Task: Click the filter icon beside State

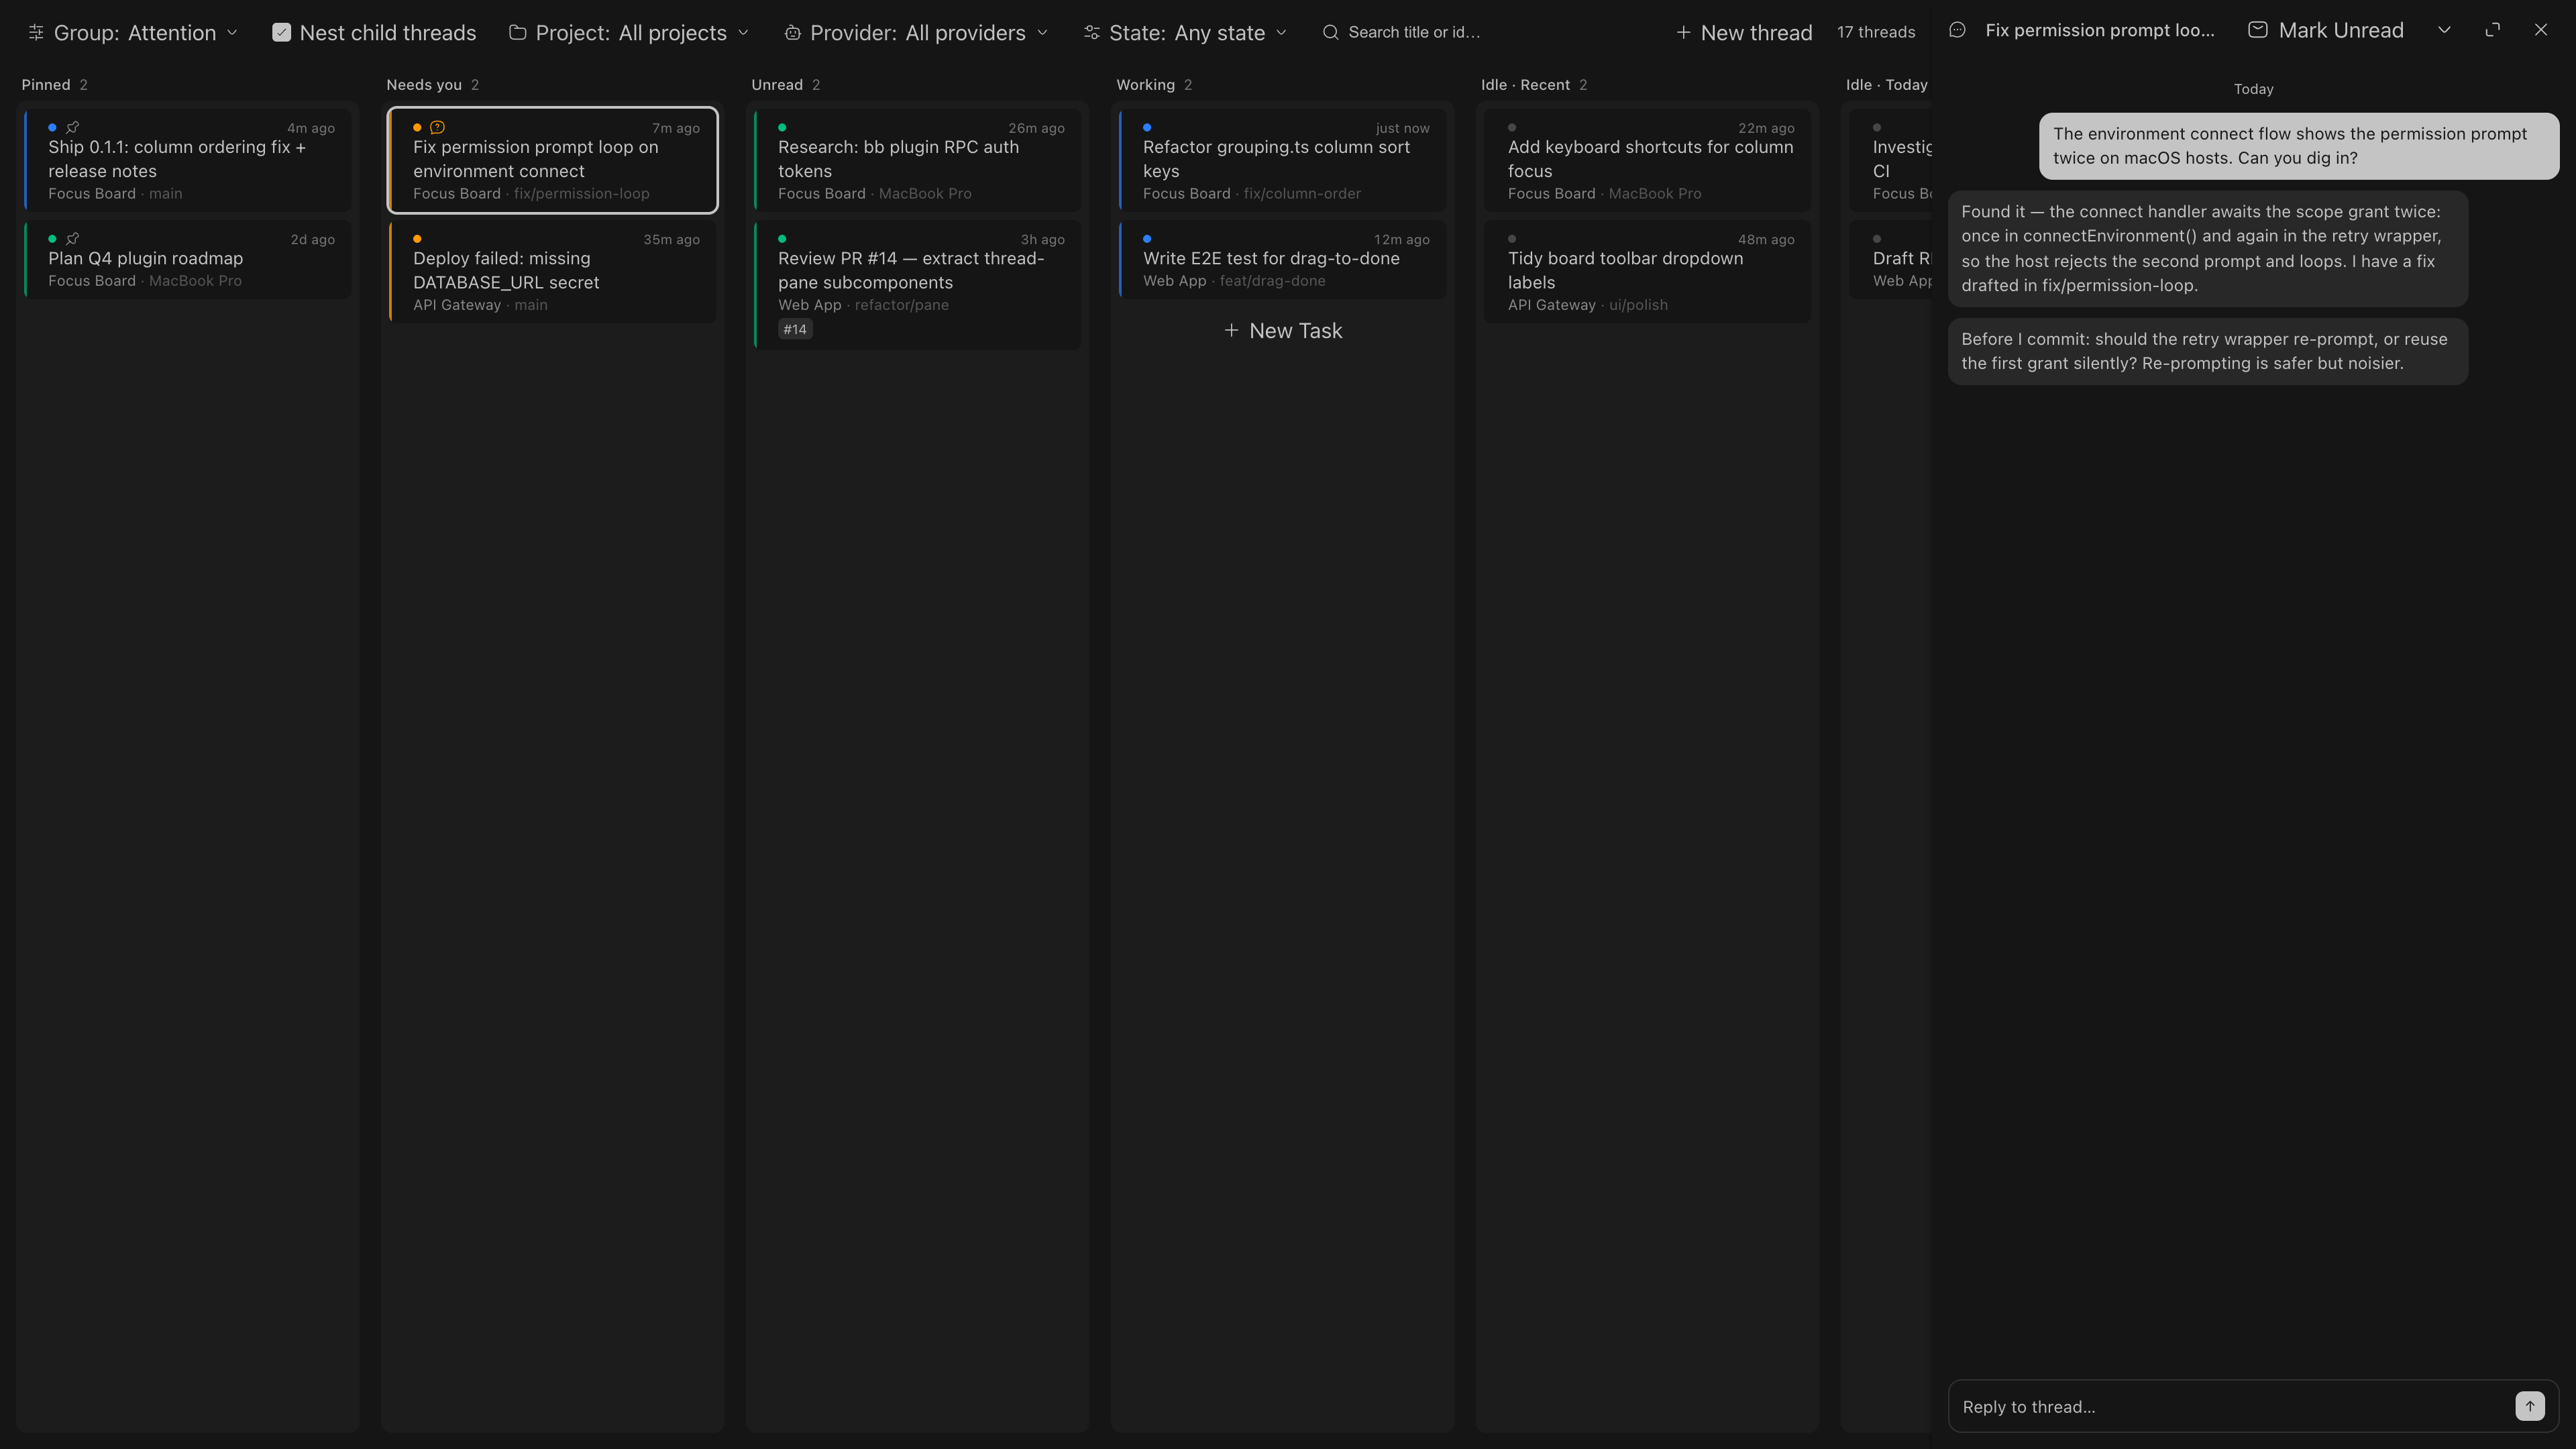Action: click(x=1091, y=32)
